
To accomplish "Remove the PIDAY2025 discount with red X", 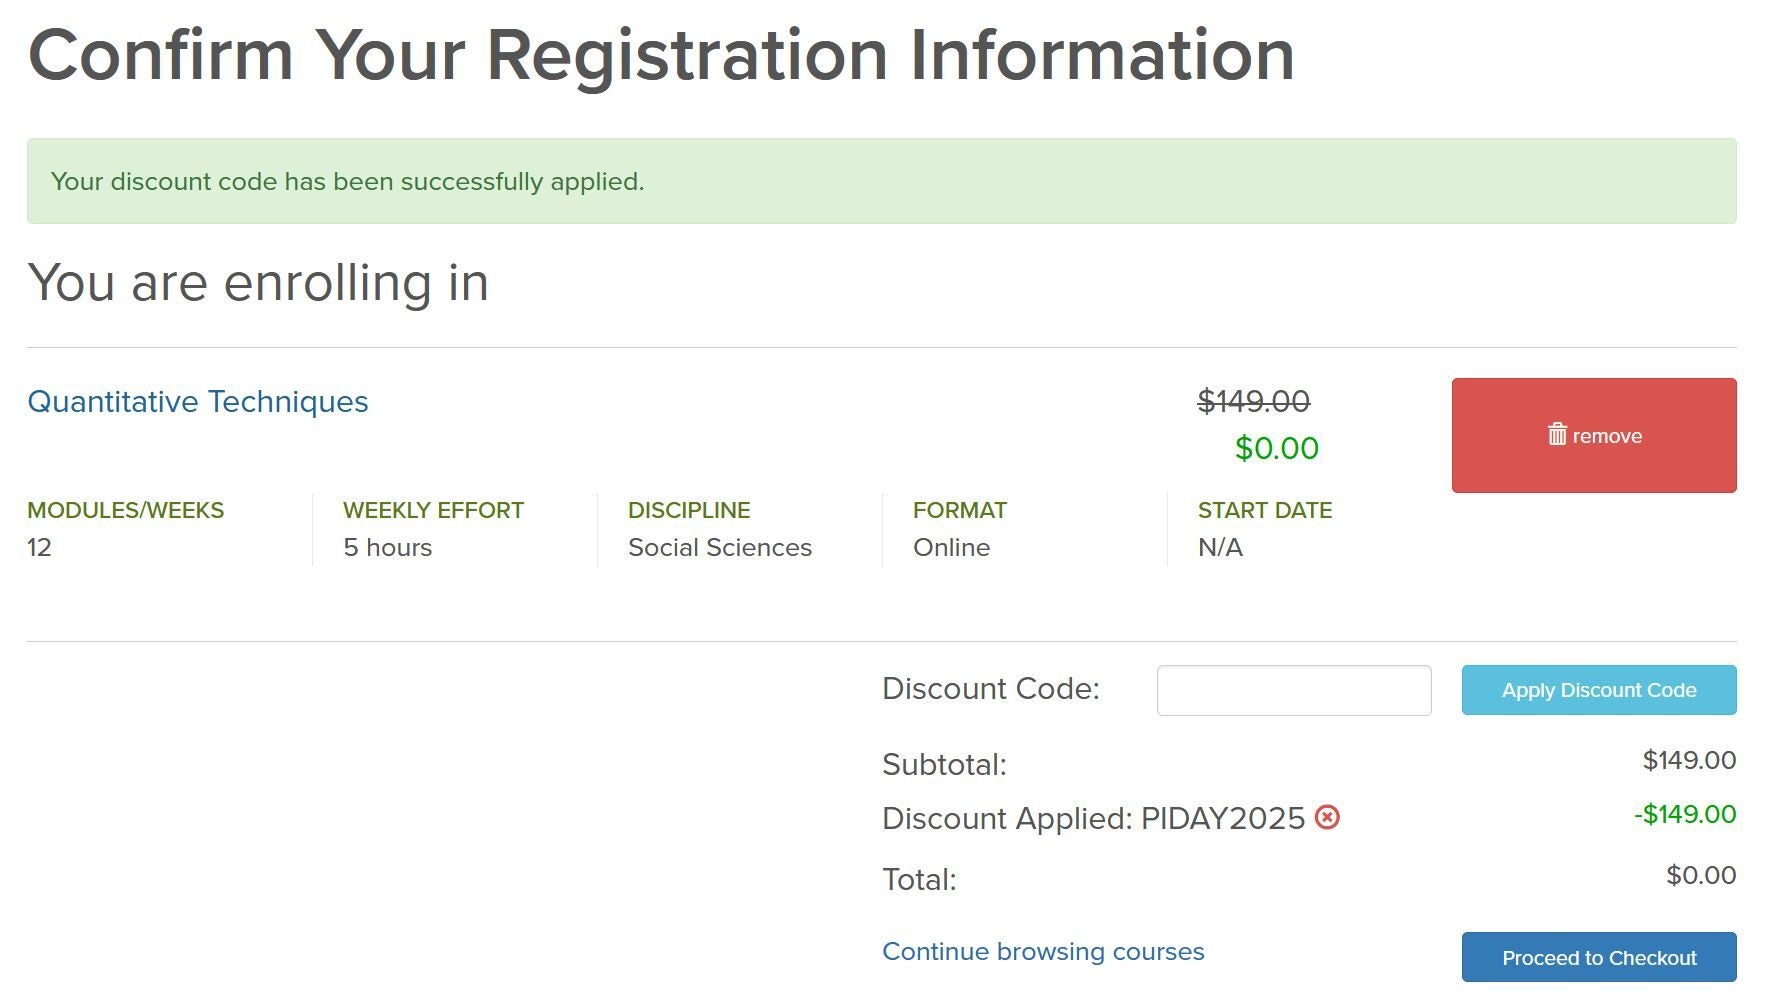I will point(1327,818).
